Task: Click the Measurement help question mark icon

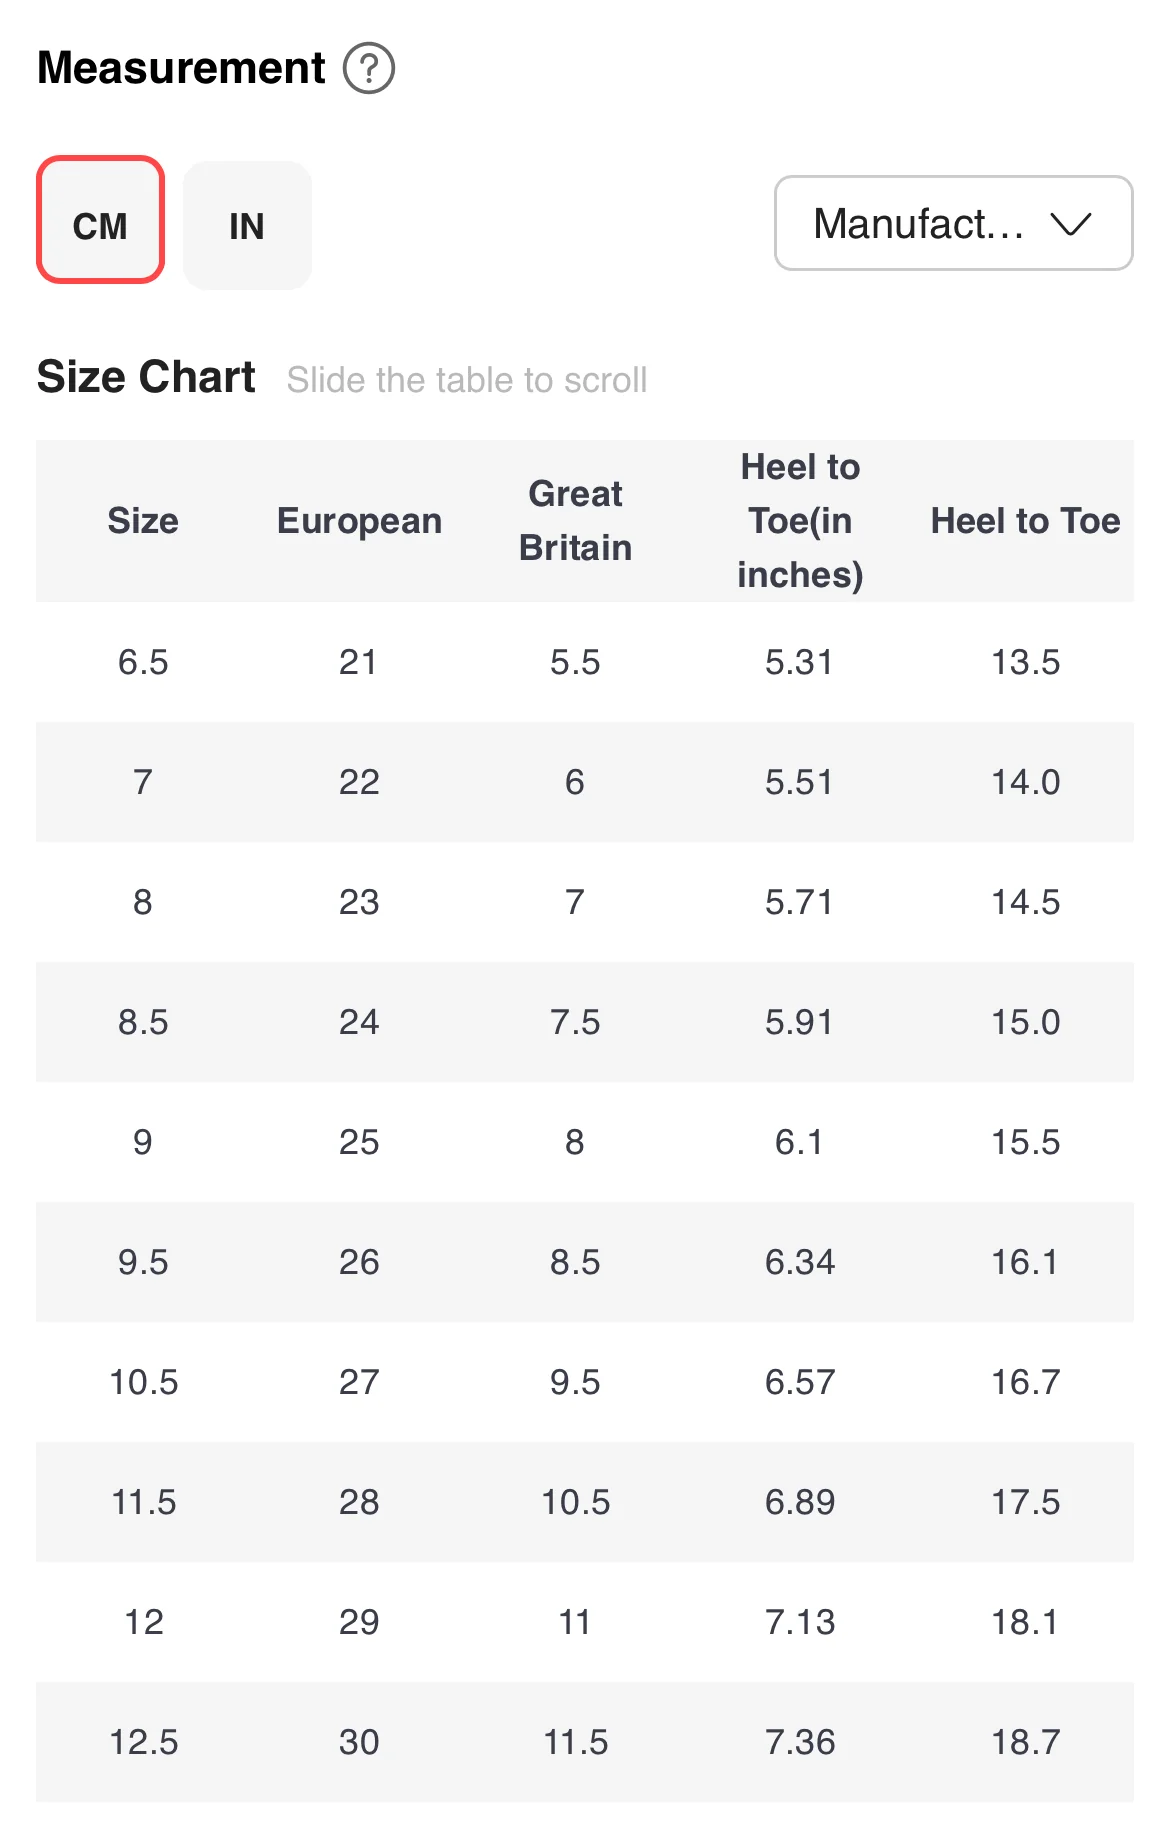Action: pyautogui.click(x=369, y=69)
